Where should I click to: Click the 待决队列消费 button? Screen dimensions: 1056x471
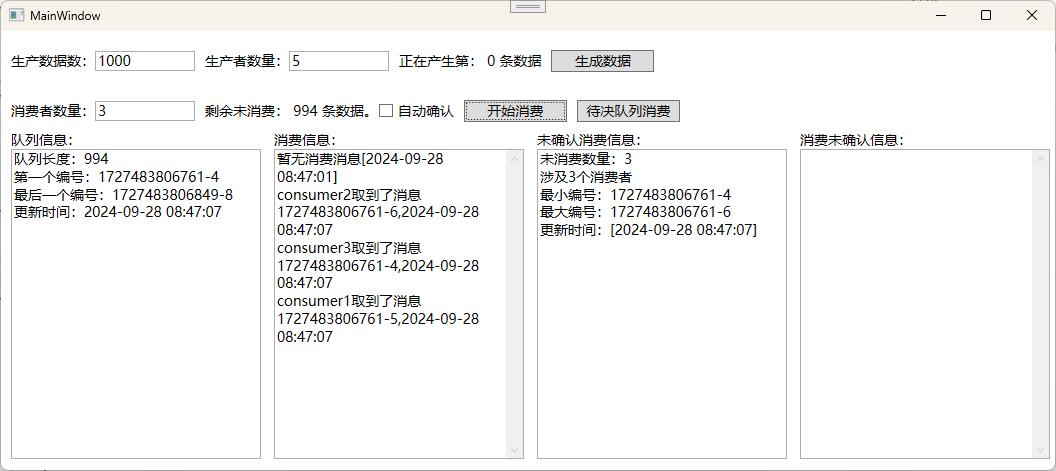tap(628, 111)
